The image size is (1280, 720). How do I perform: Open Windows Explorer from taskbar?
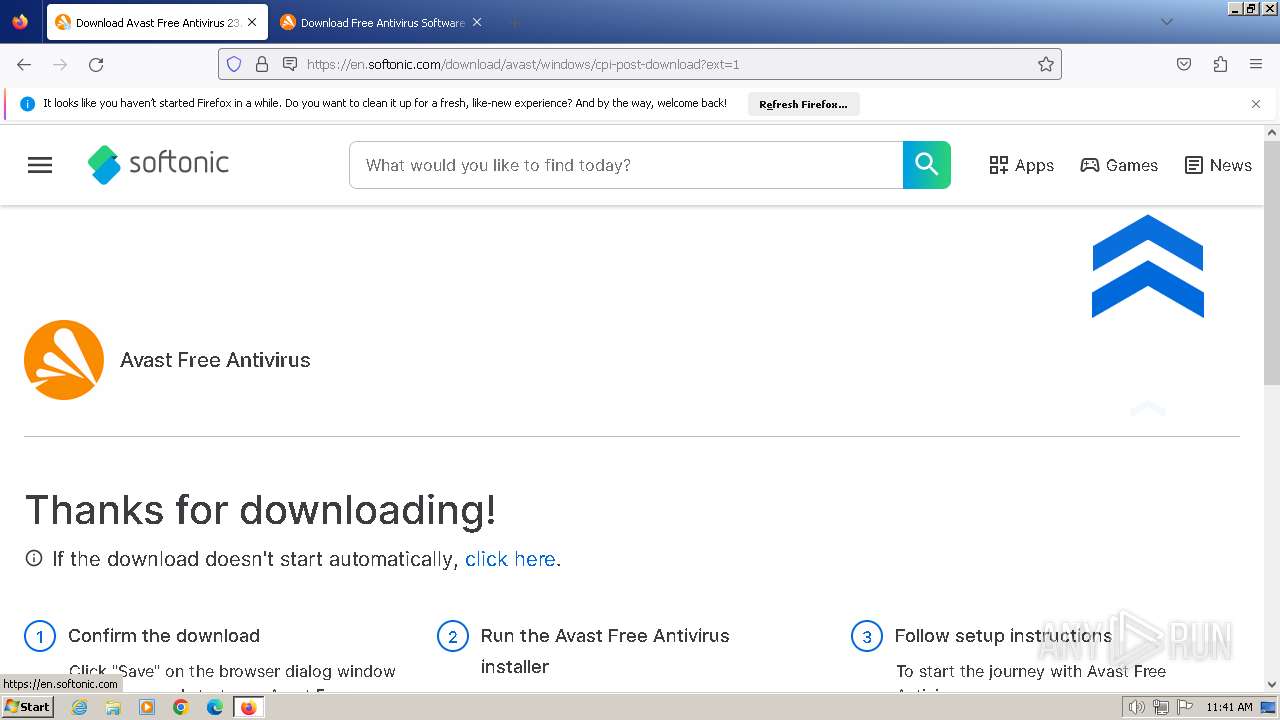(113, 707)
